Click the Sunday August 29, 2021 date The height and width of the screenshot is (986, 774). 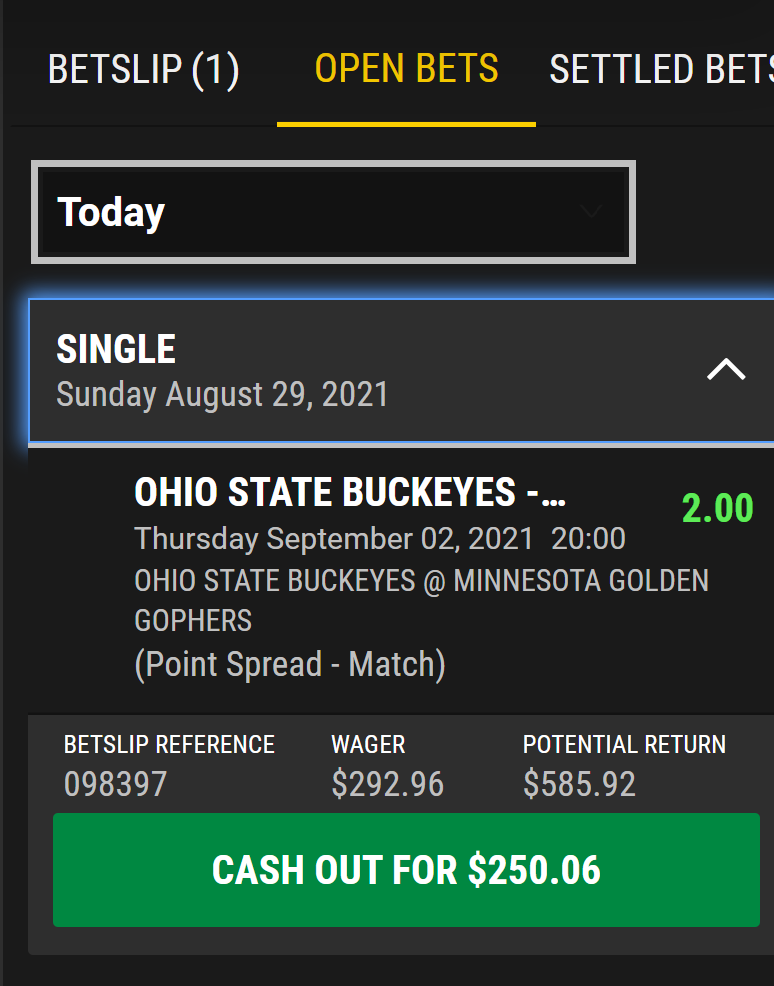coord(222,394)
